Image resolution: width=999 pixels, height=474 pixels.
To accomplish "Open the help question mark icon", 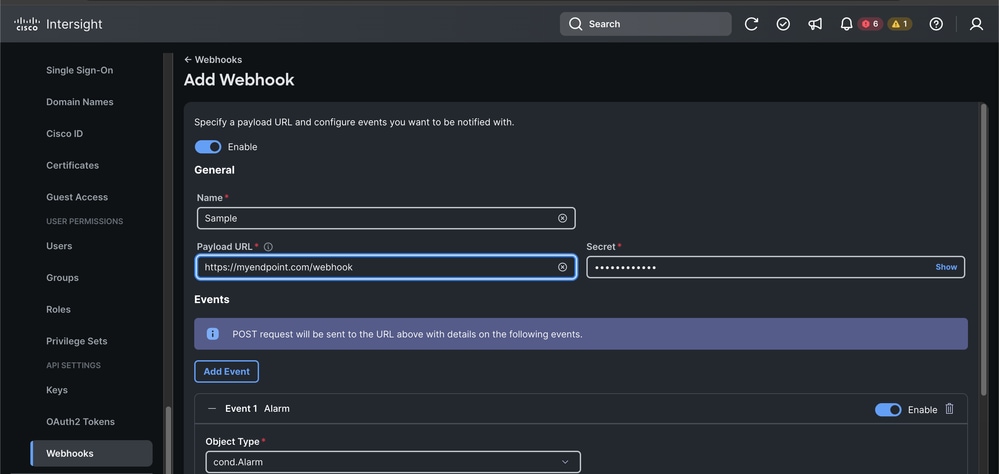I will point(936,24).
